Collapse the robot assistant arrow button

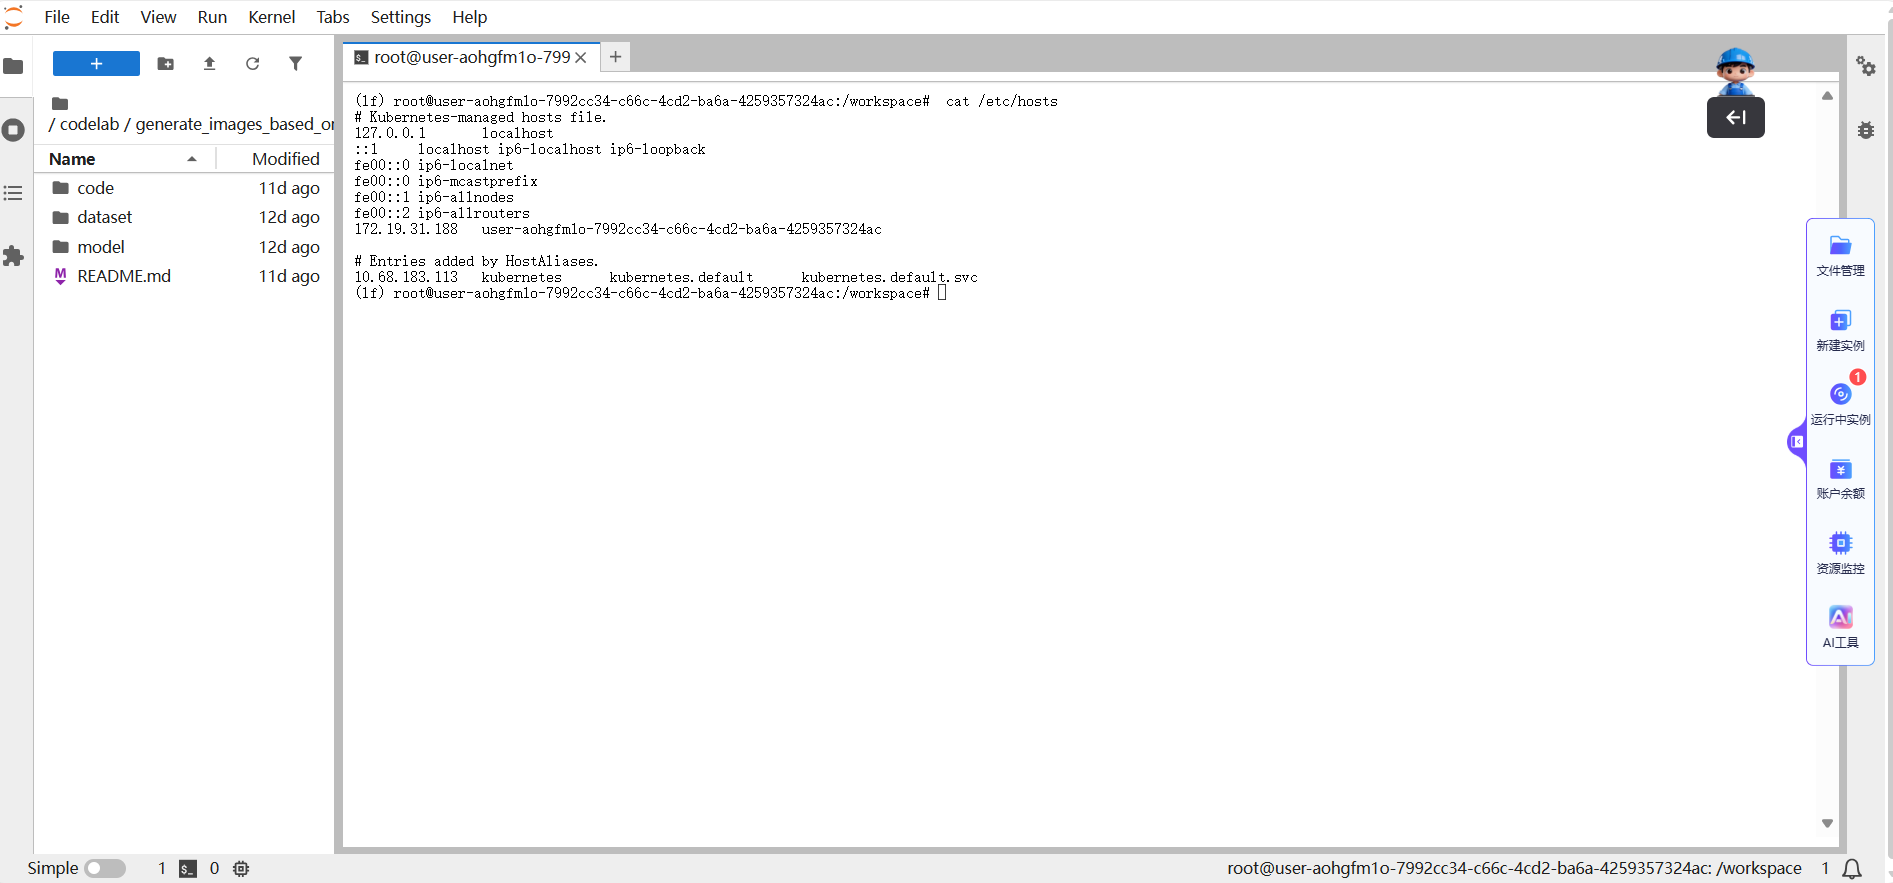tap(1735, 118)
